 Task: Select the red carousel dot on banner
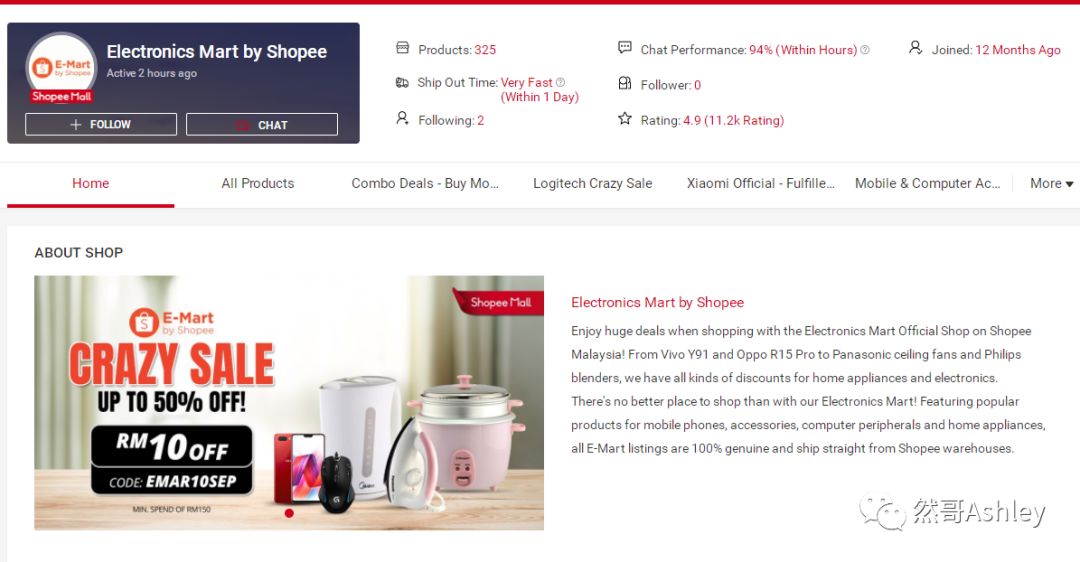tap(289, 513)
